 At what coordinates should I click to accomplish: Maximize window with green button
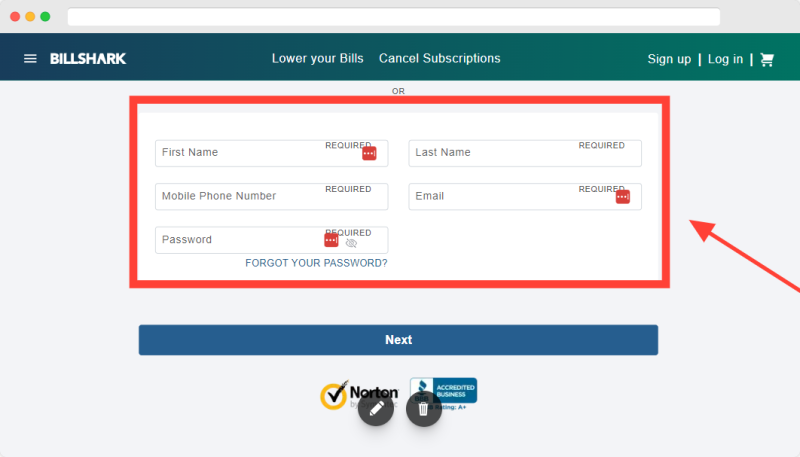45,17
